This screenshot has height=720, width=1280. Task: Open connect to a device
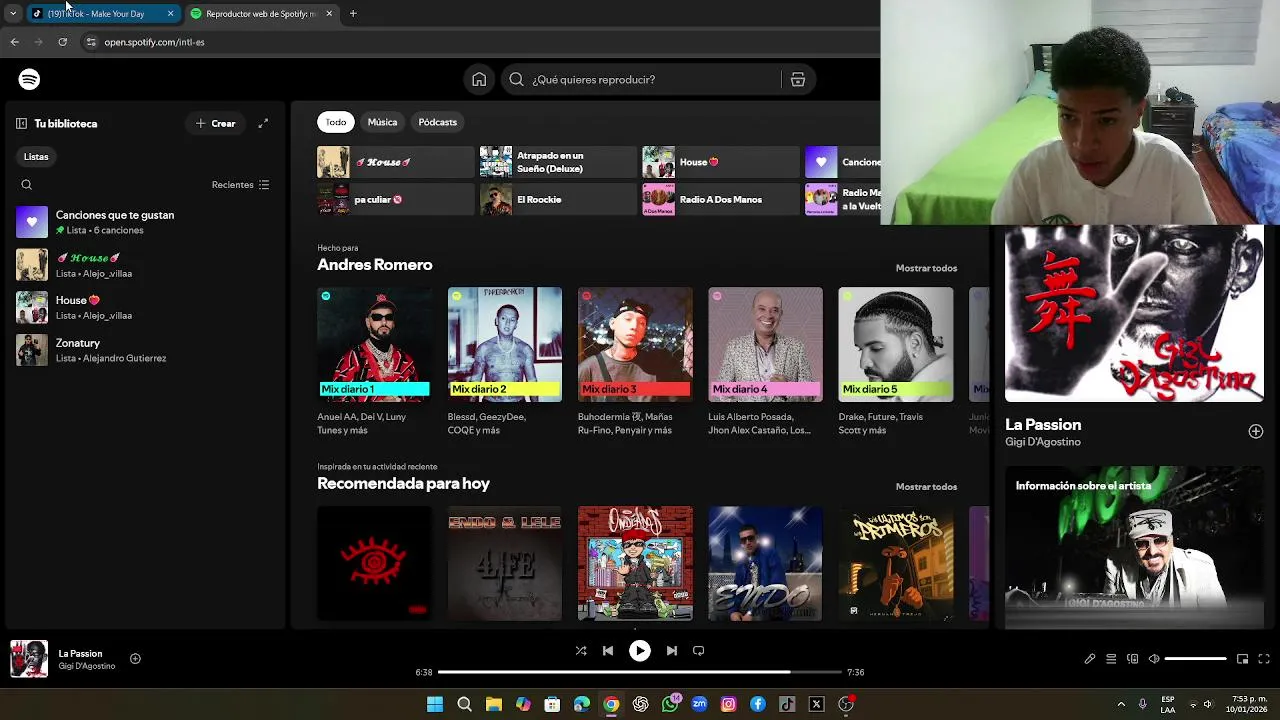tap(1133, 659)
